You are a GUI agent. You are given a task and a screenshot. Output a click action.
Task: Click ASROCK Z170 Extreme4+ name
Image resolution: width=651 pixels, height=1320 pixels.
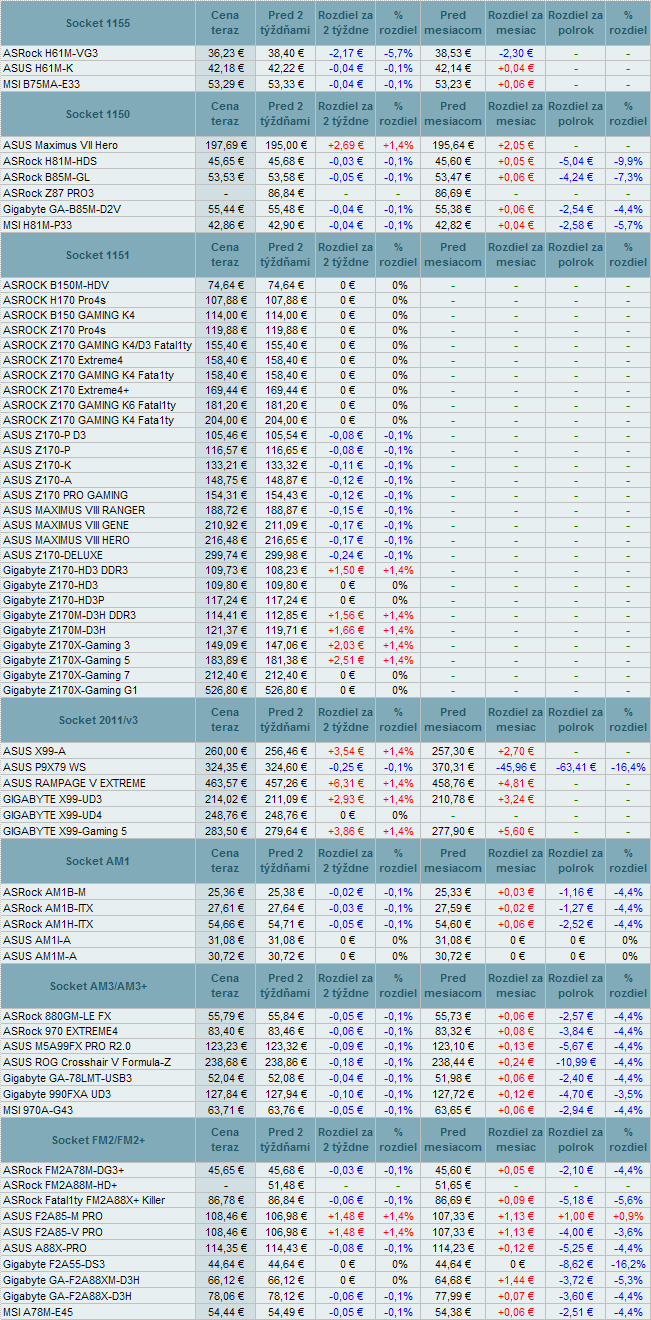tap(66, 390)
